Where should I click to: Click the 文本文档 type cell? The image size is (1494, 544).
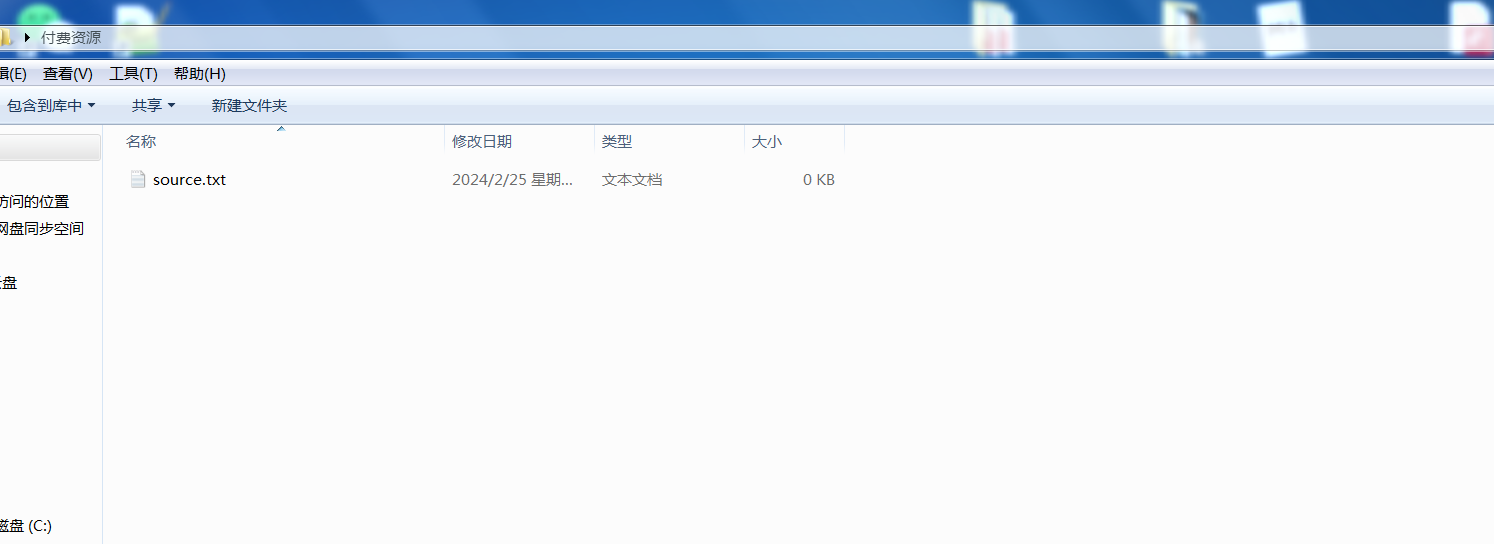click(x=632, y=180)
